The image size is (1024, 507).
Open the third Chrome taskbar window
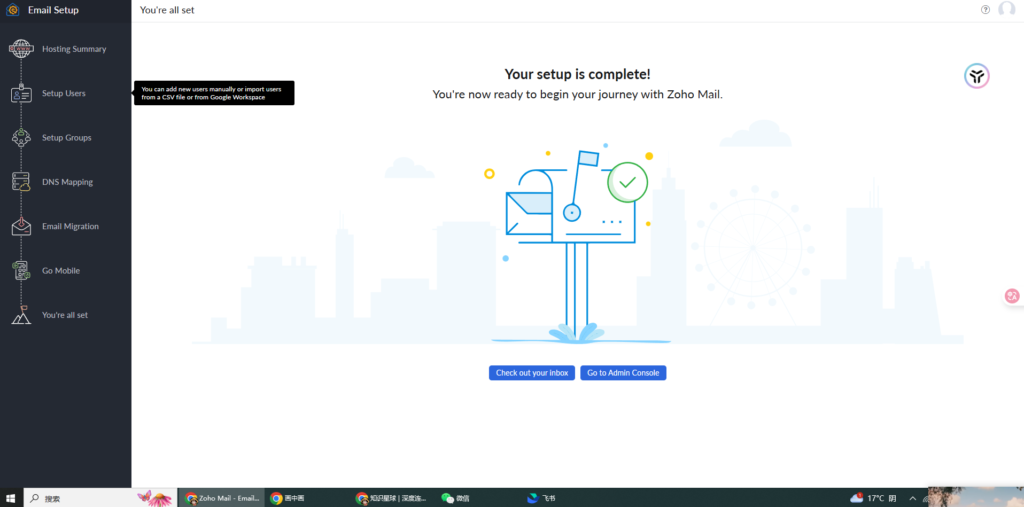[x=392, y=498]
